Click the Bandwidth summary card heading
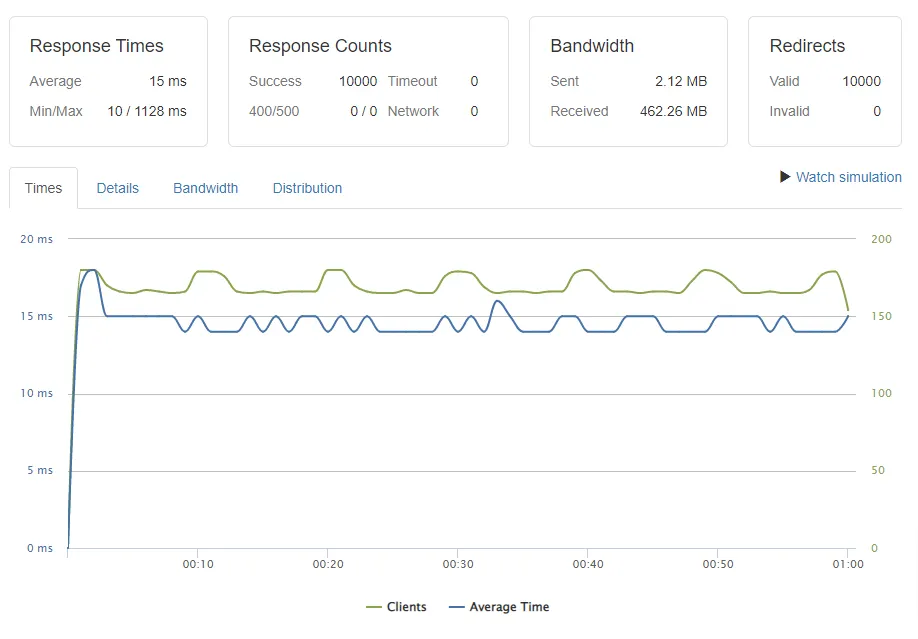918x639 pixels. 592,46
